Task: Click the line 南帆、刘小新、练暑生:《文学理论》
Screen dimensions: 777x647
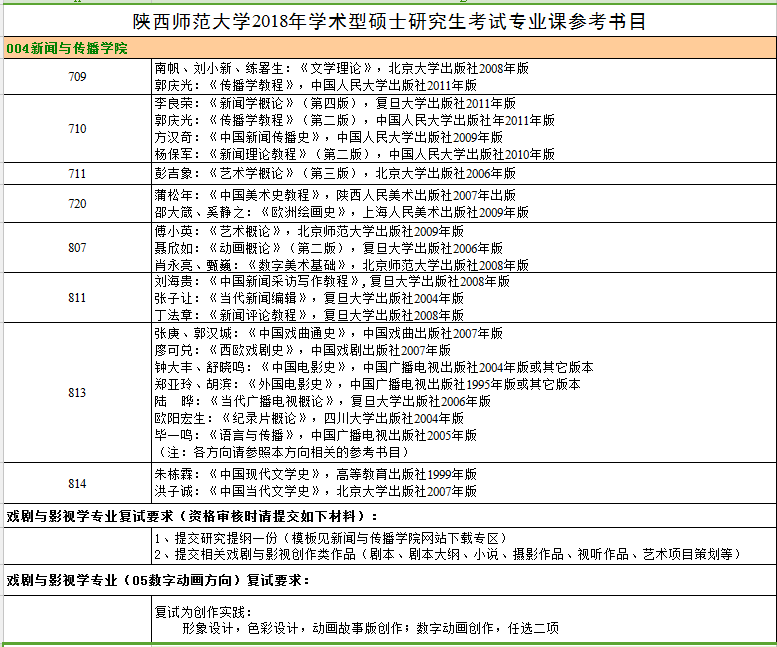Action: click(341, 68)
